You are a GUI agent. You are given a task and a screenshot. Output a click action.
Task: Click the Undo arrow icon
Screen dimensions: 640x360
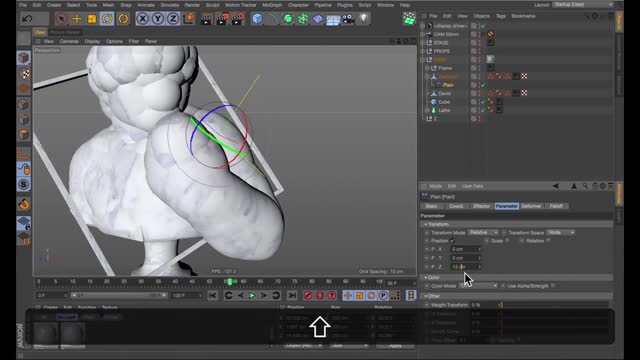(27, 19)
